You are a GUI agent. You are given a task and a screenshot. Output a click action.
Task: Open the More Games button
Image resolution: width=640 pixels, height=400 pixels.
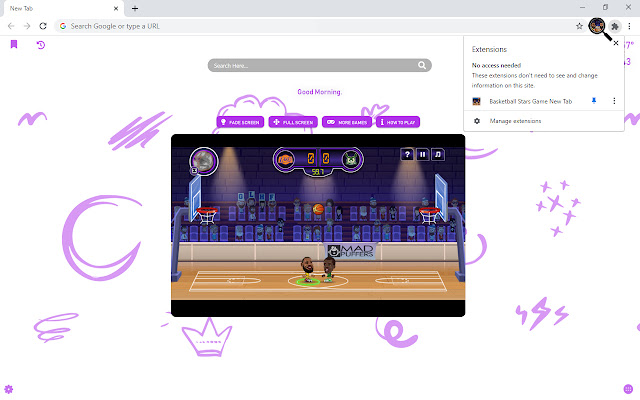347,122
